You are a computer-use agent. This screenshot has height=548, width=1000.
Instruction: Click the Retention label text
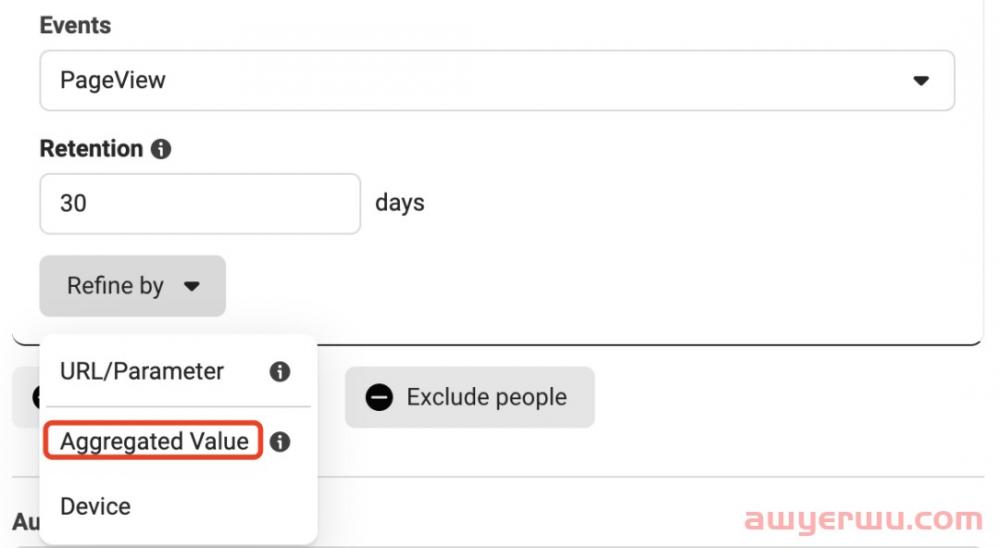click(x=91, y=149)
